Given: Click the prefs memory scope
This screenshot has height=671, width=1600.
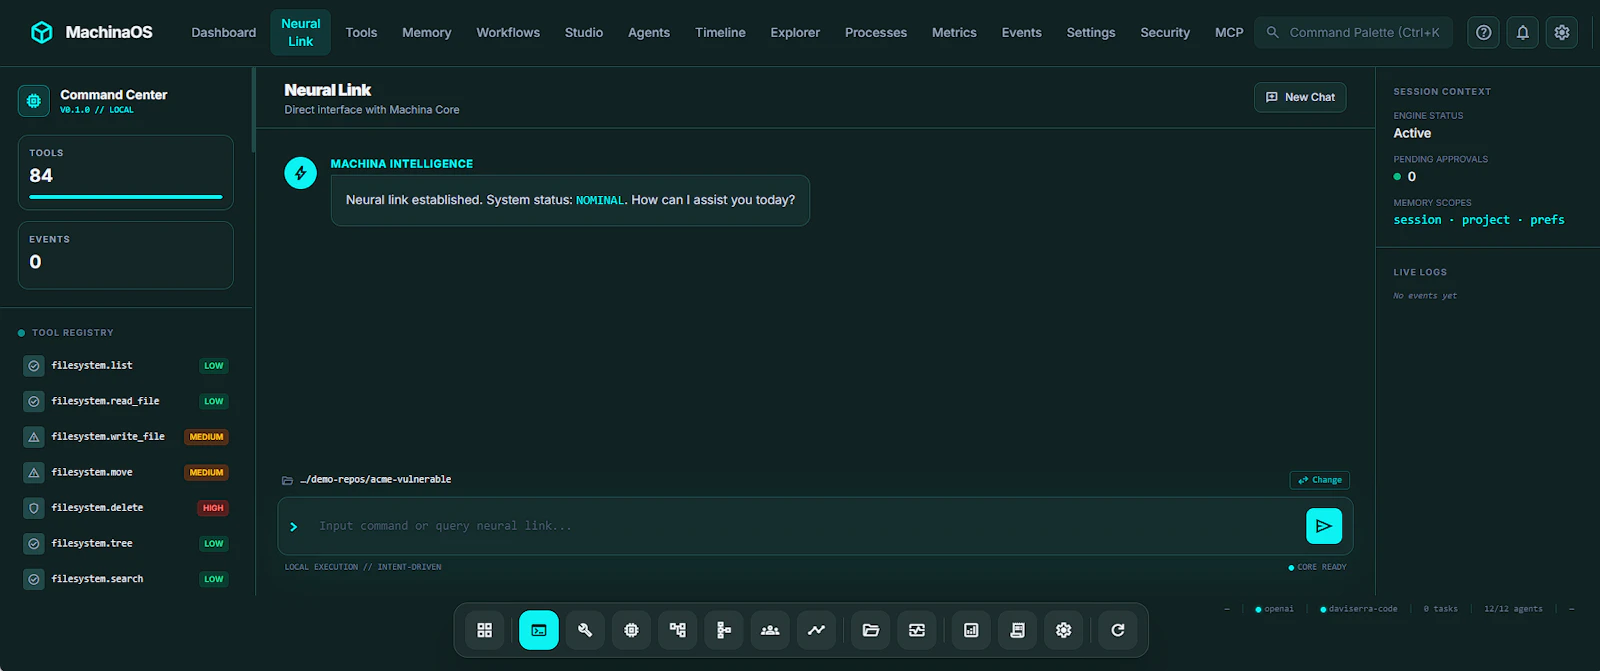Looking at the screenshot, I should (1547, 220).
